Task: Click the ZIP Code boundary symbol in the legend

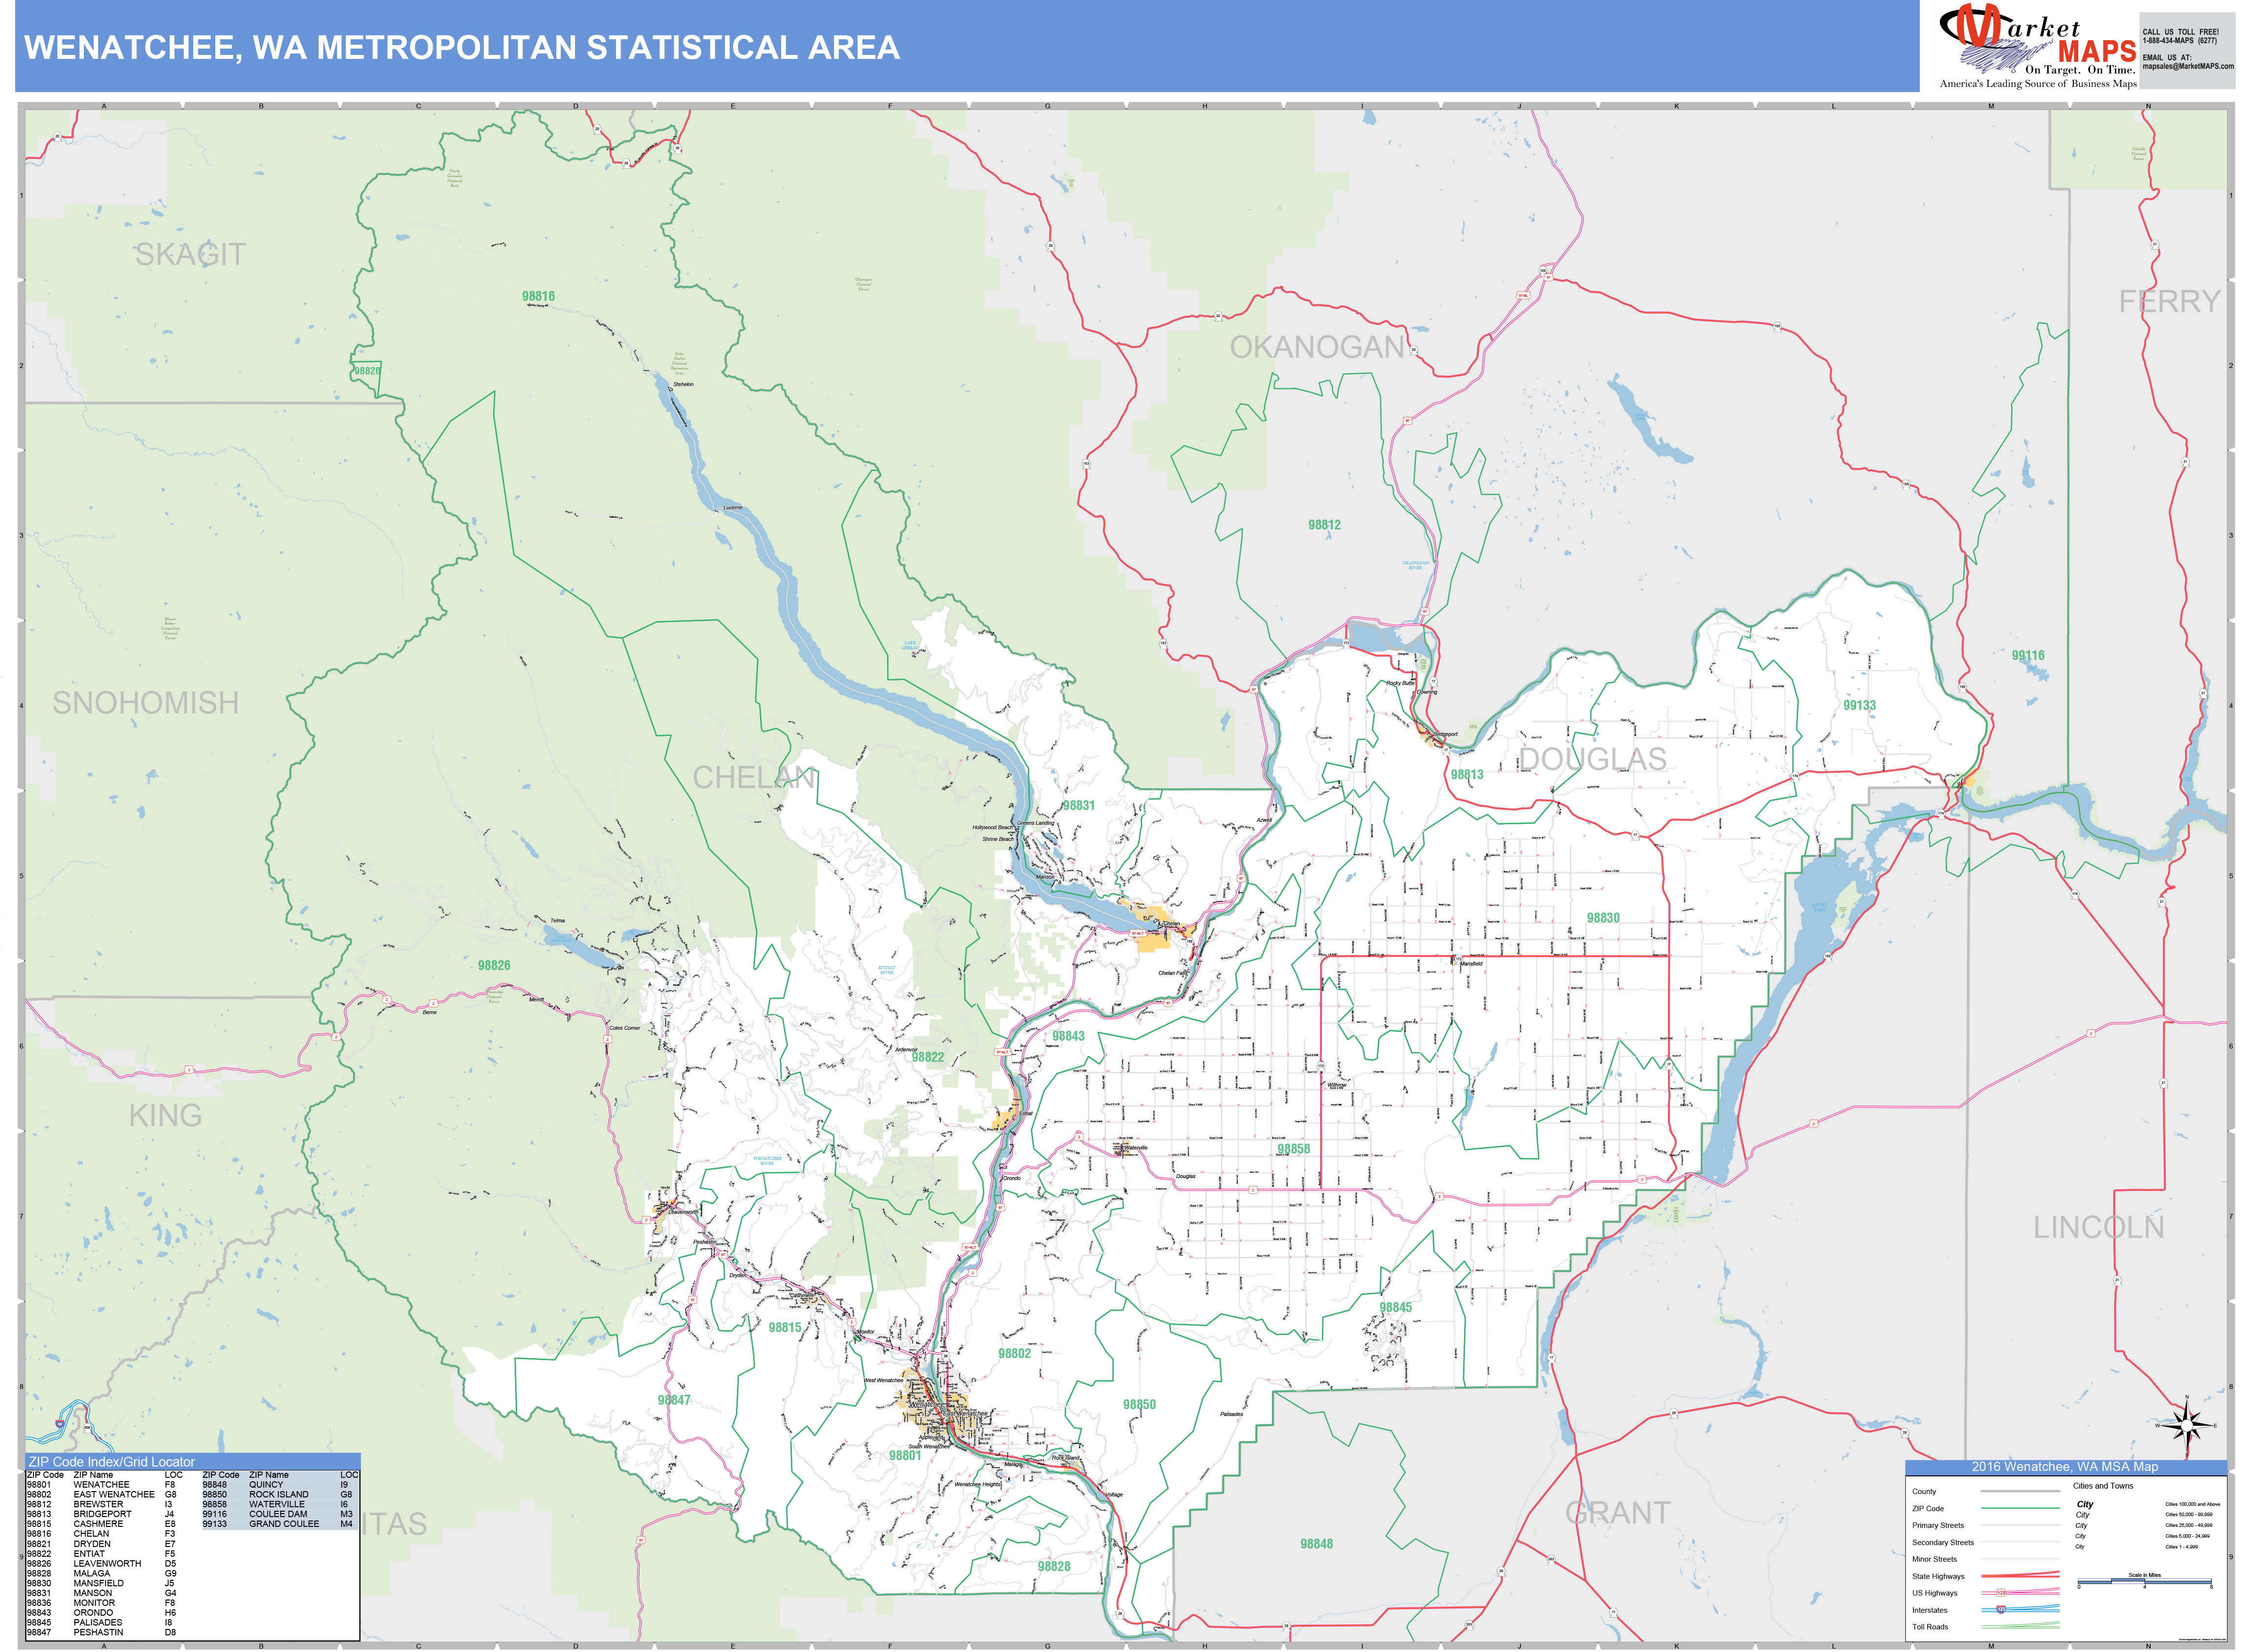Action: pyautogui.click(x=2020, y=1508)
